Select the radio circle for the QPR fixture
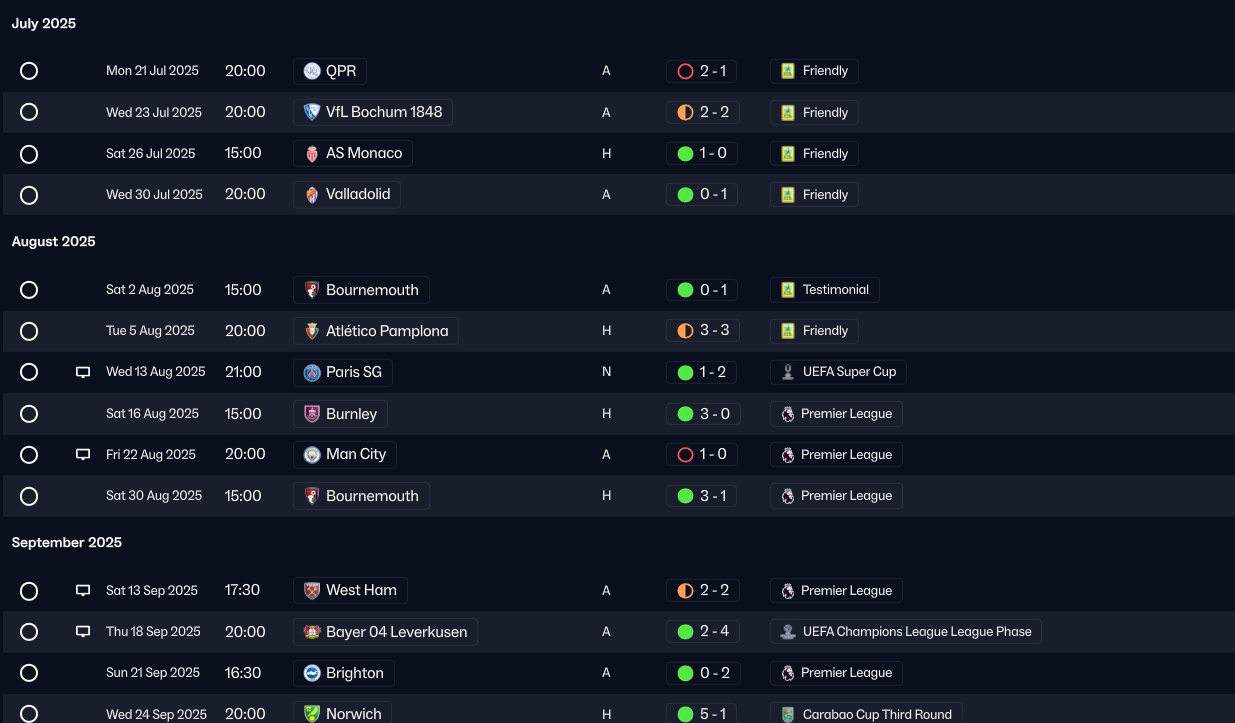 (29, 71)
